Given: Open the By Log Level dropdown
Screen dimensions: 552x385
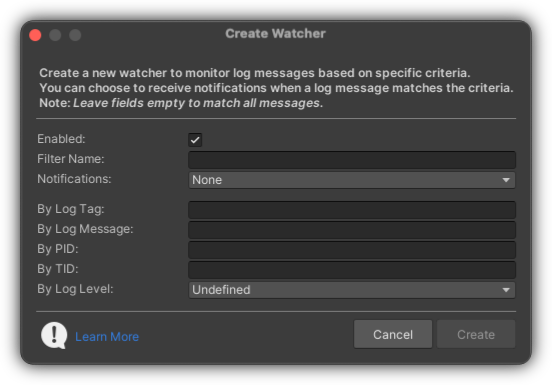Looking at the screenshot, I should 352,290.
